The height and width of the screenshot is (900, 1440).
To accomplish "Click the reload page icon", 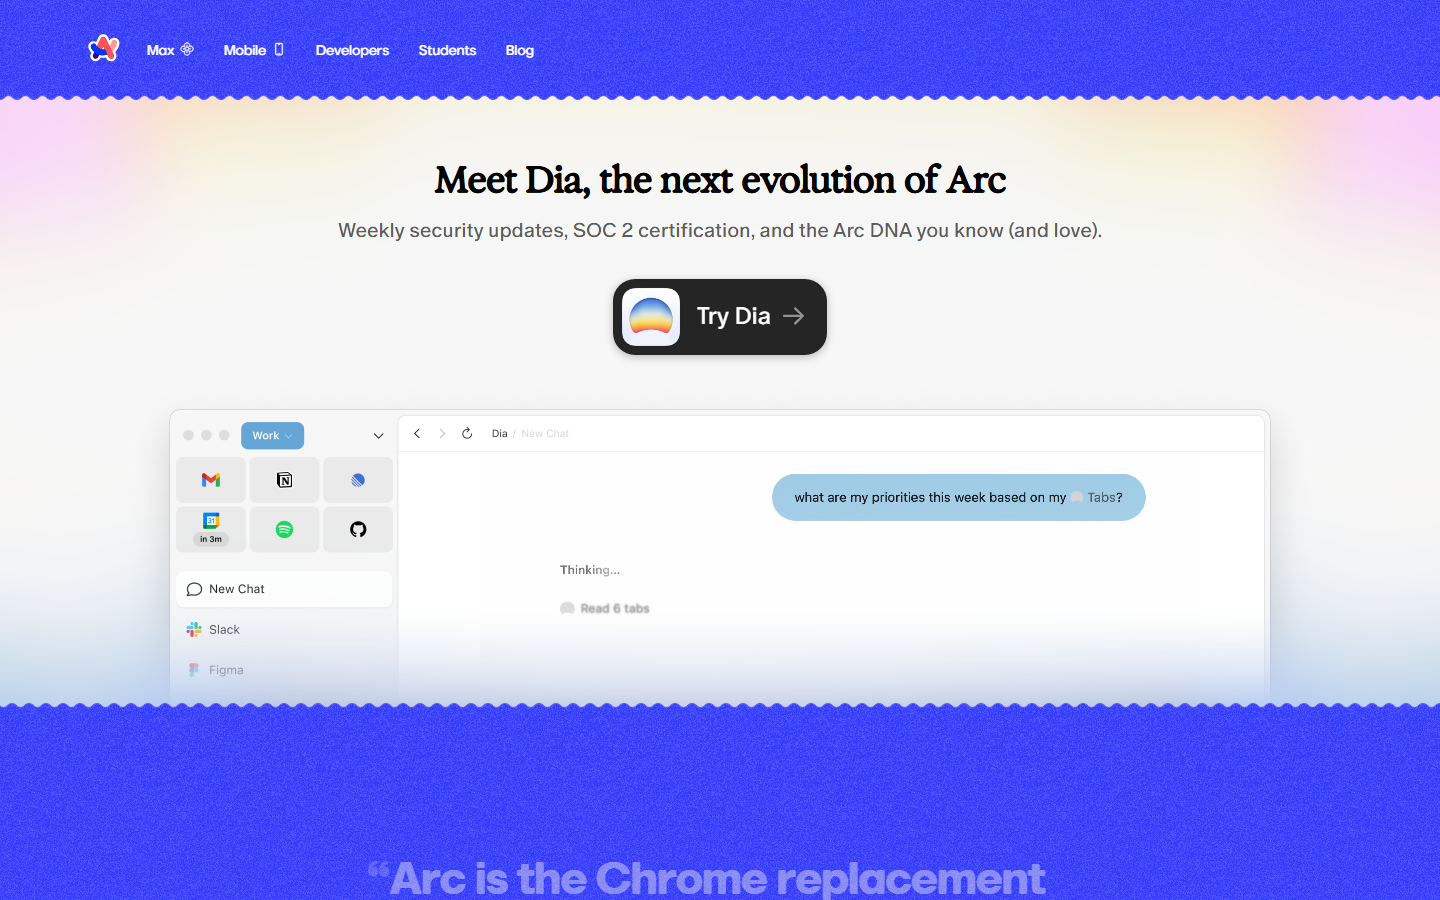I will click(467, 433).
